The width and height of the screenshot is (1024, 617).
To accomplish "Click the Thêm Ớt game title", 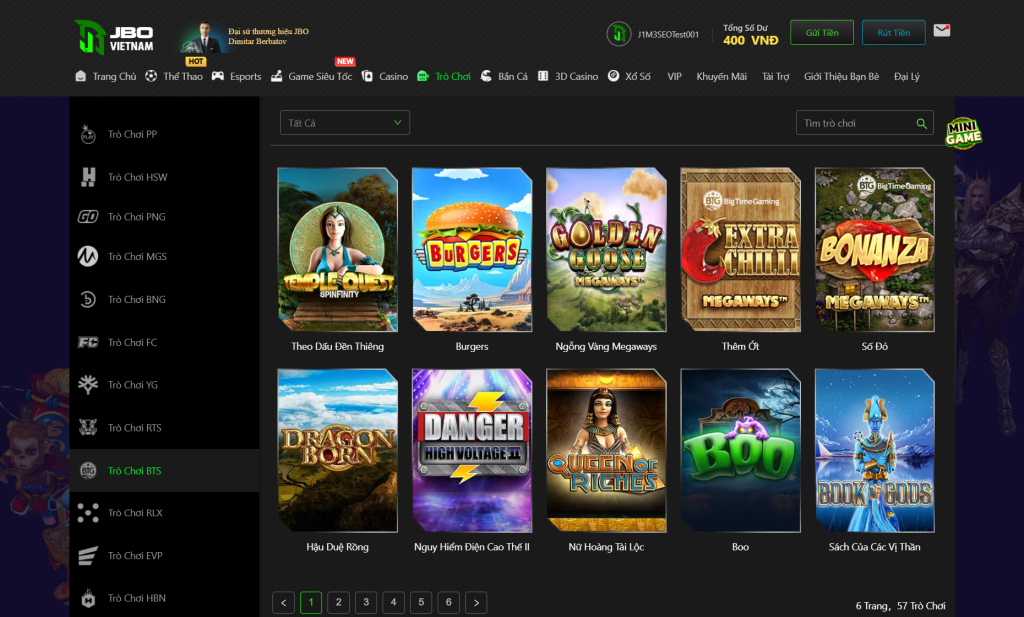I will tap(741, 346).
